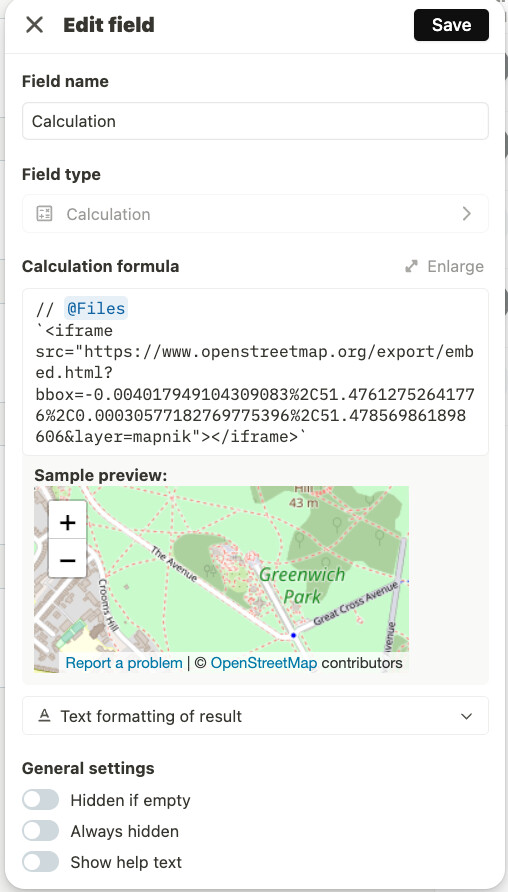The image size is (508, 892).
Task: Open the Report a problem link
Action: pyautogui.click(x=124, y=663)
